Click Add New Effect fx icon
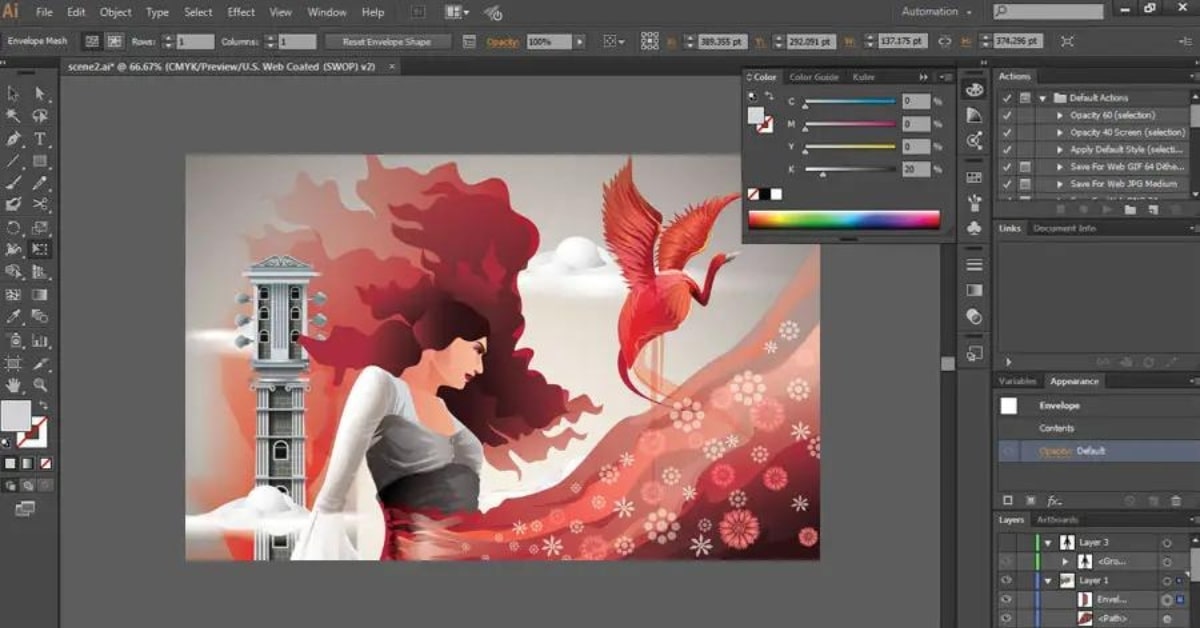1200x628 pixels. (x=1054, y=500)
